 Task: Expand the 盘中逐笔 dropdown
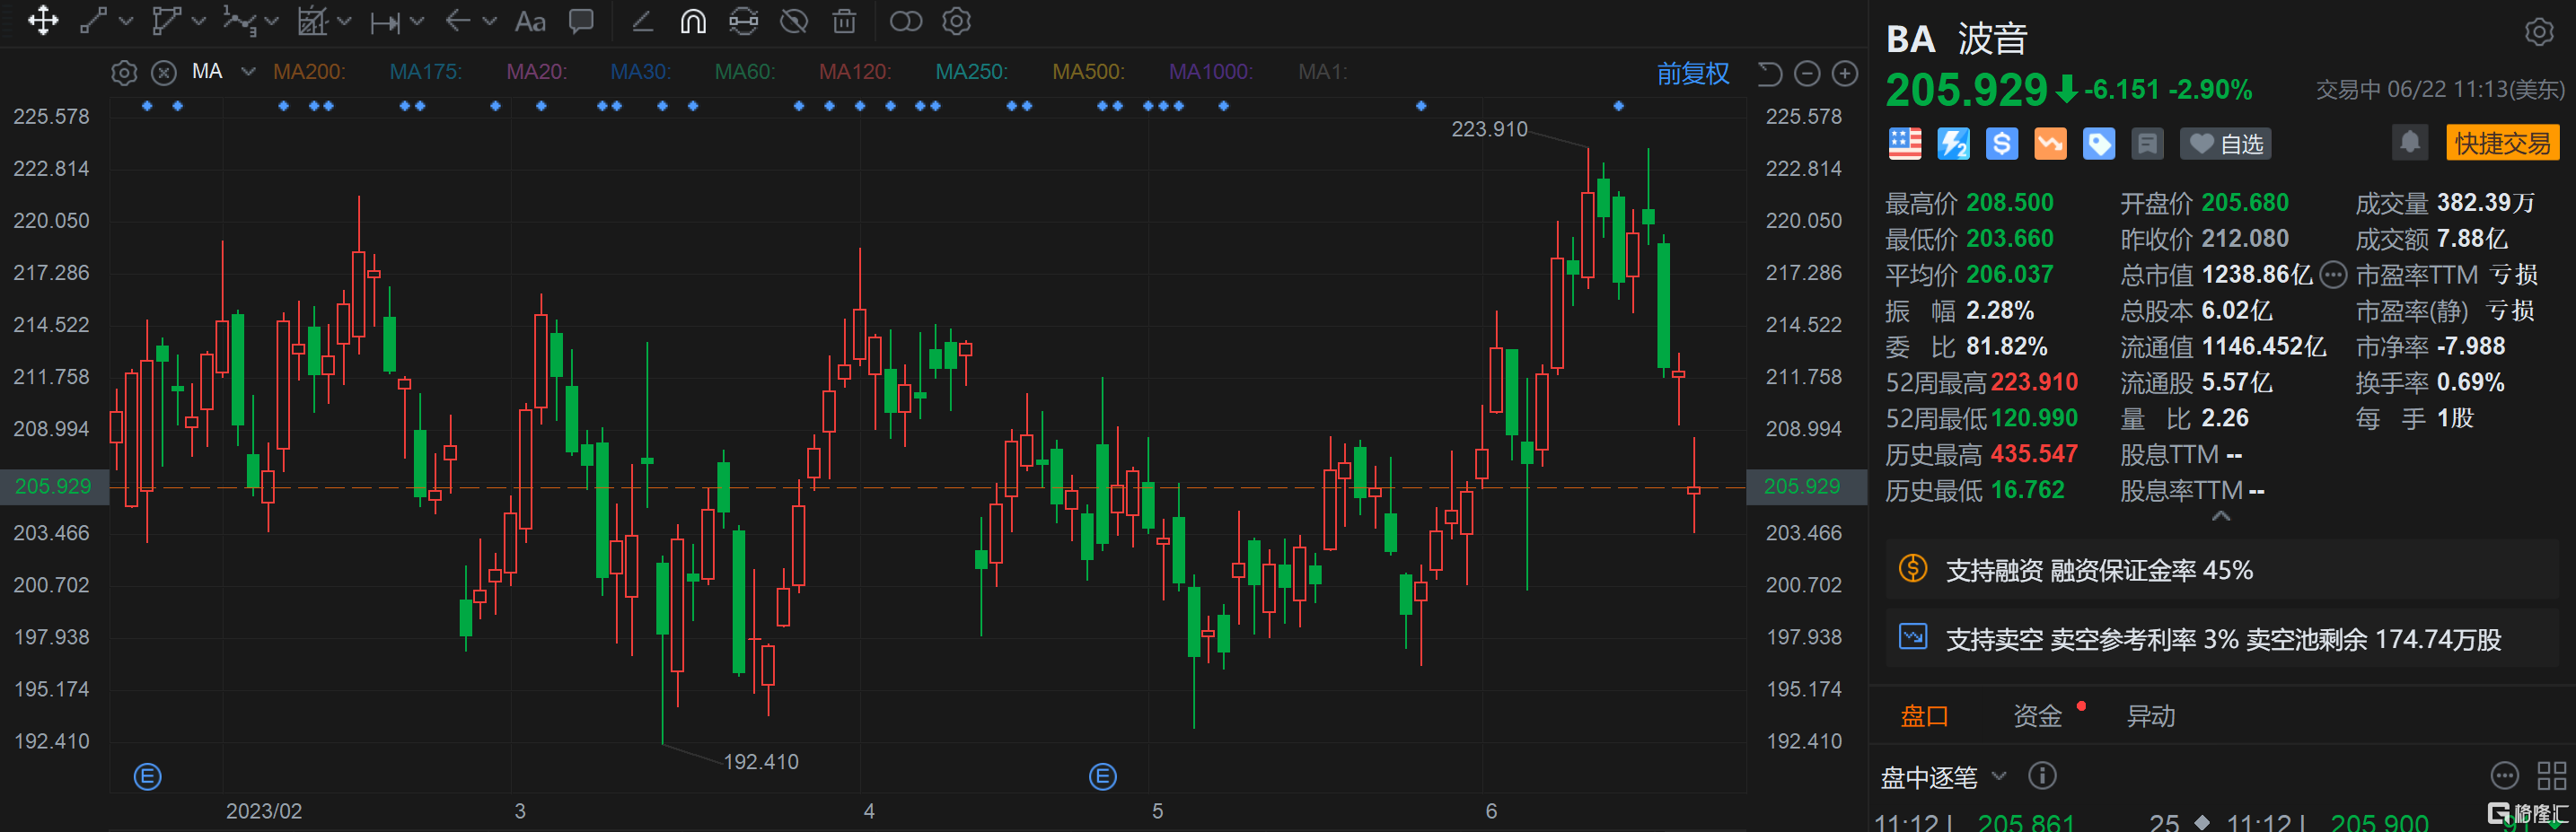1998,776
